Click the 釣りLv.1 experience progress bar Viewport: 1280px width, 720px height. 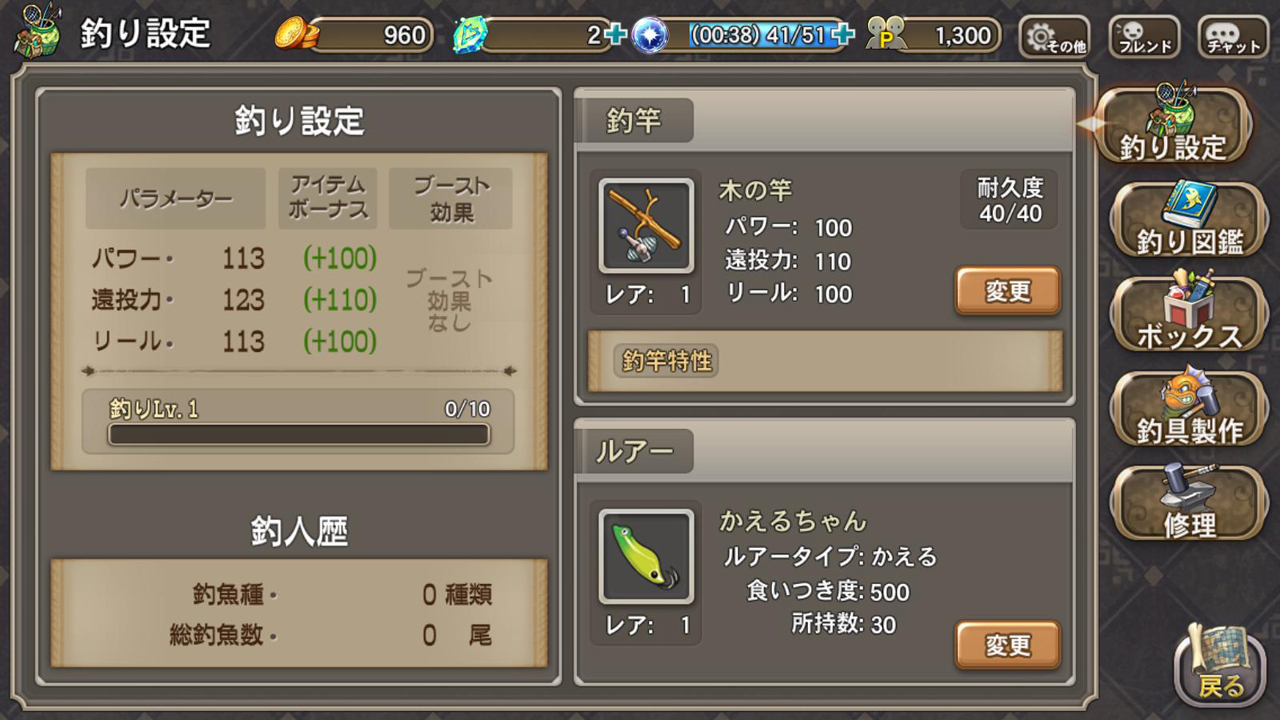pos(299,434)
